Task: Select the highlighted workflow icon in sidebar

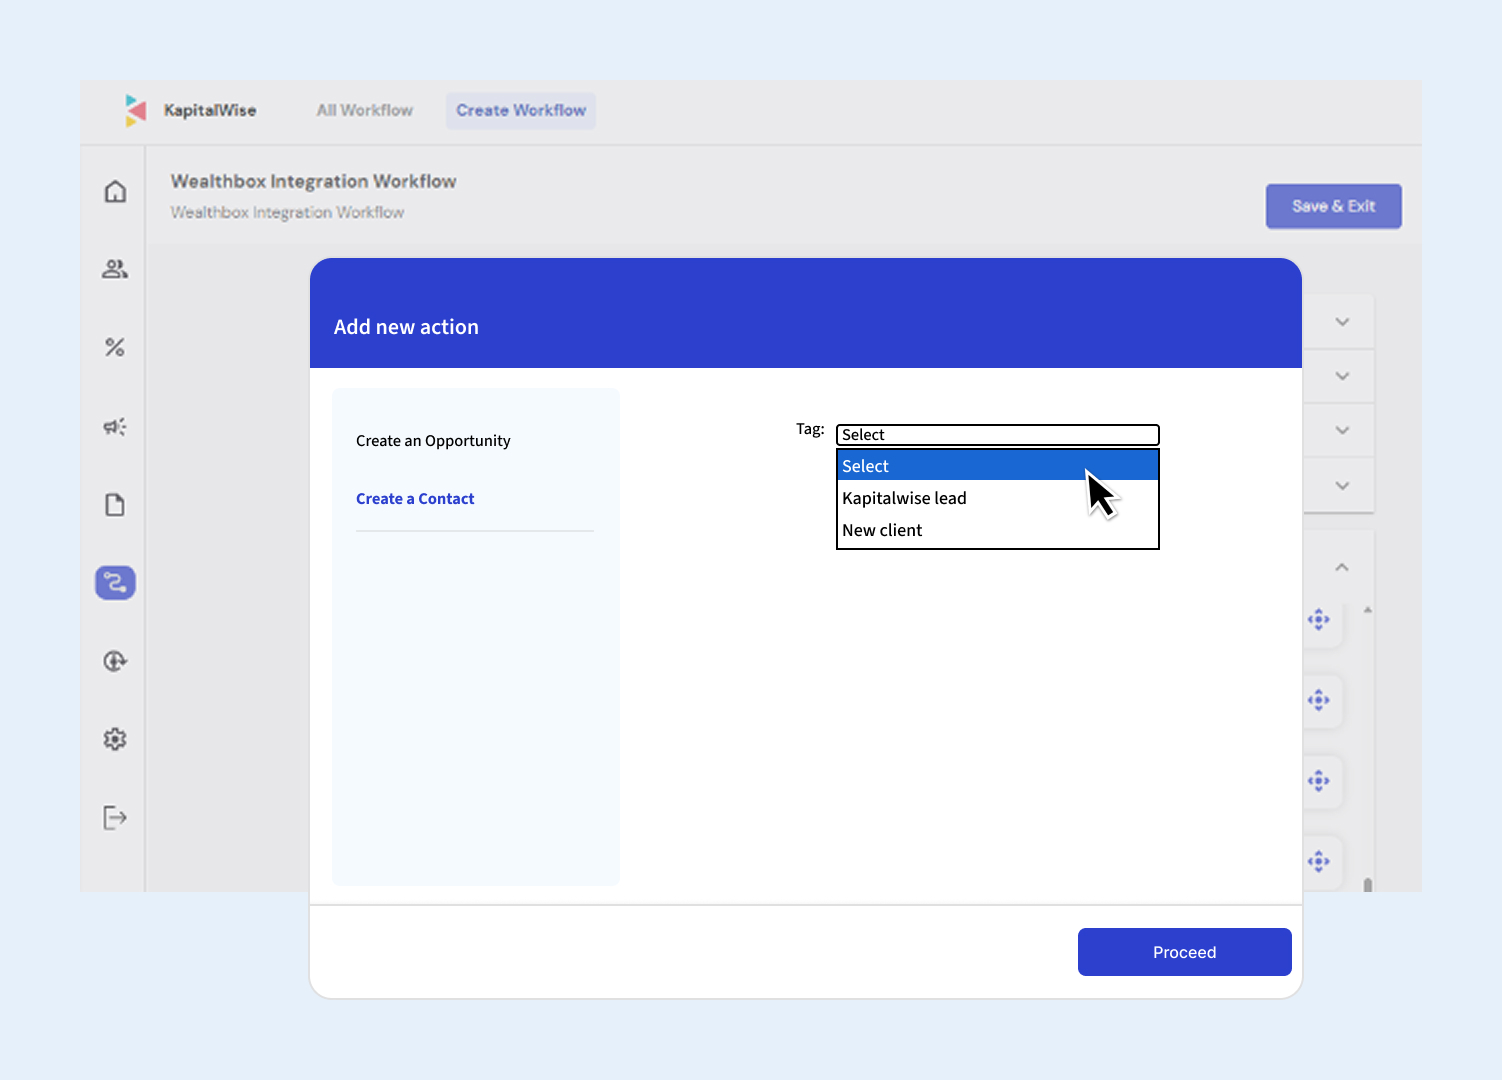Action: pos(115,583)
